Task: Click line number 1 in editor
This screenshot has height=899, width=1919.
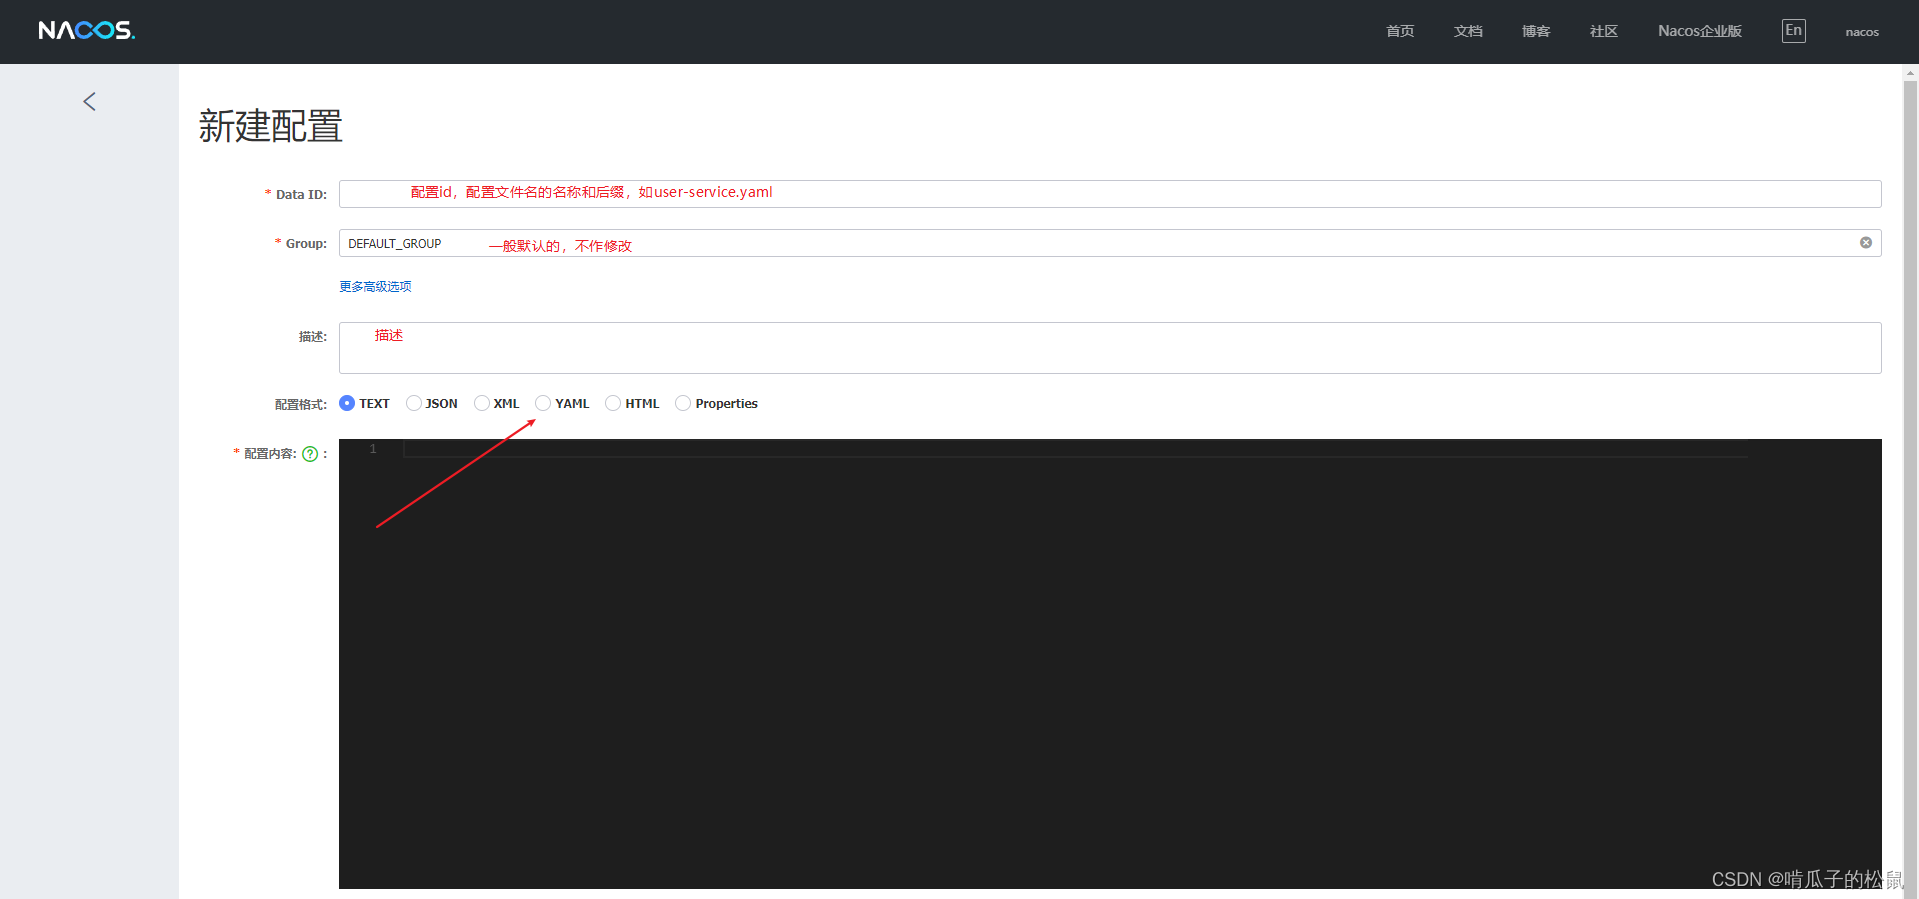Action: [x=373, y=449]
